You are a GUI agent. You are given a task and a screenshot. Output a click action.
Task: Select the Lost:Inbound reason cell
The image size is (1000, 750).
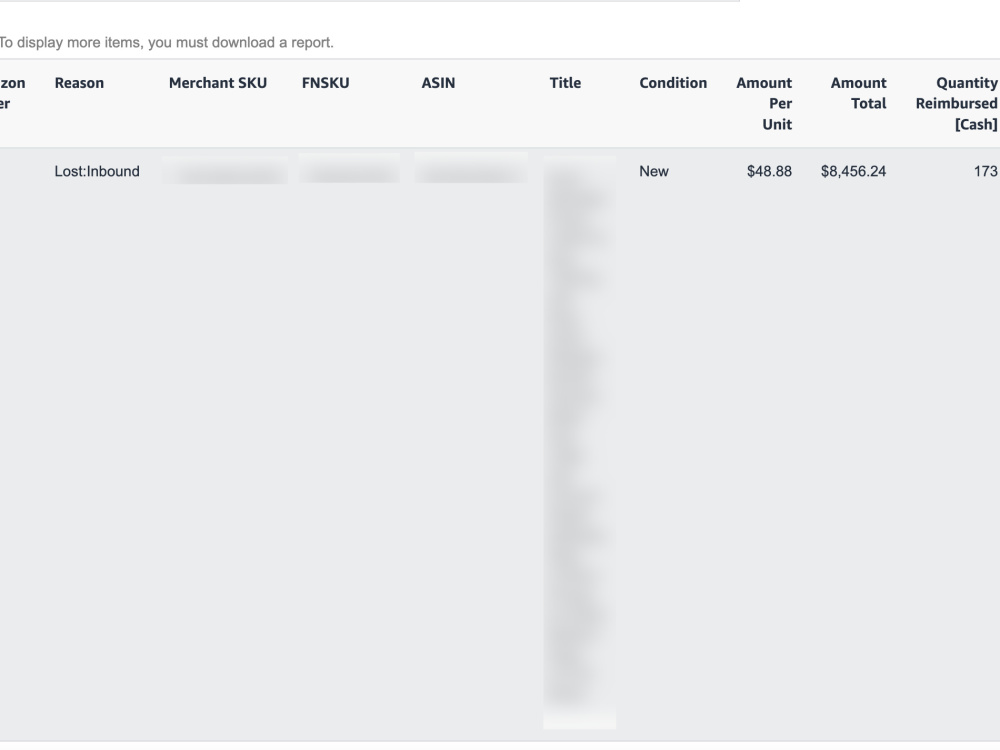97,172
